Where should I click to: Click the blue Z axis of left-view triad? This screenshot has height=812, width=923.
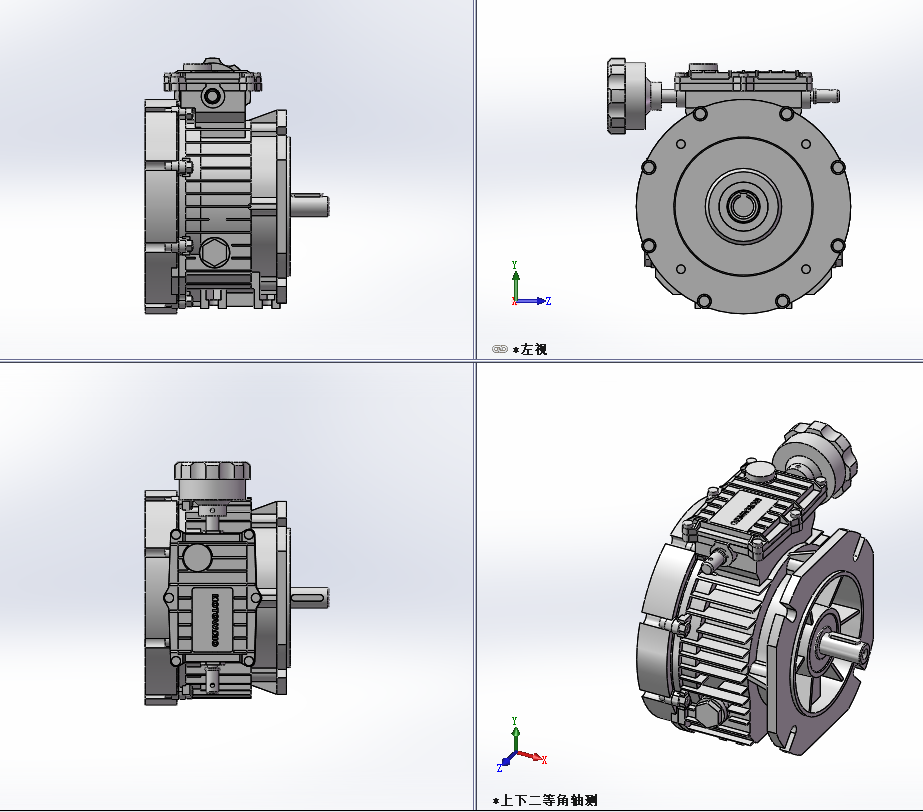(x=534, y=301)
